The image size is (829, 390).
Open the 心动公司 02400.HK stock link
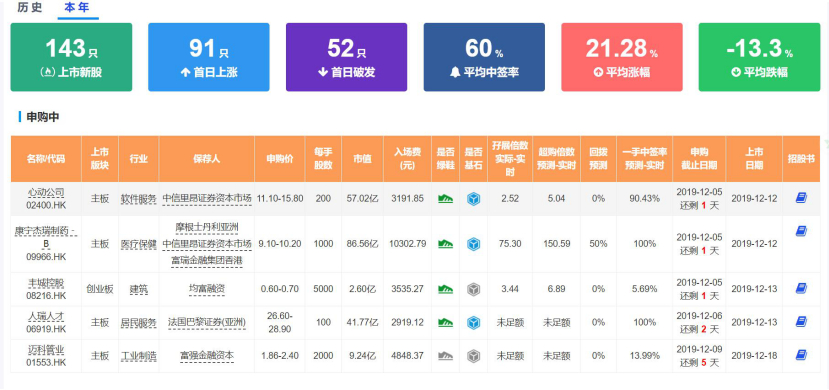[46, 199]
